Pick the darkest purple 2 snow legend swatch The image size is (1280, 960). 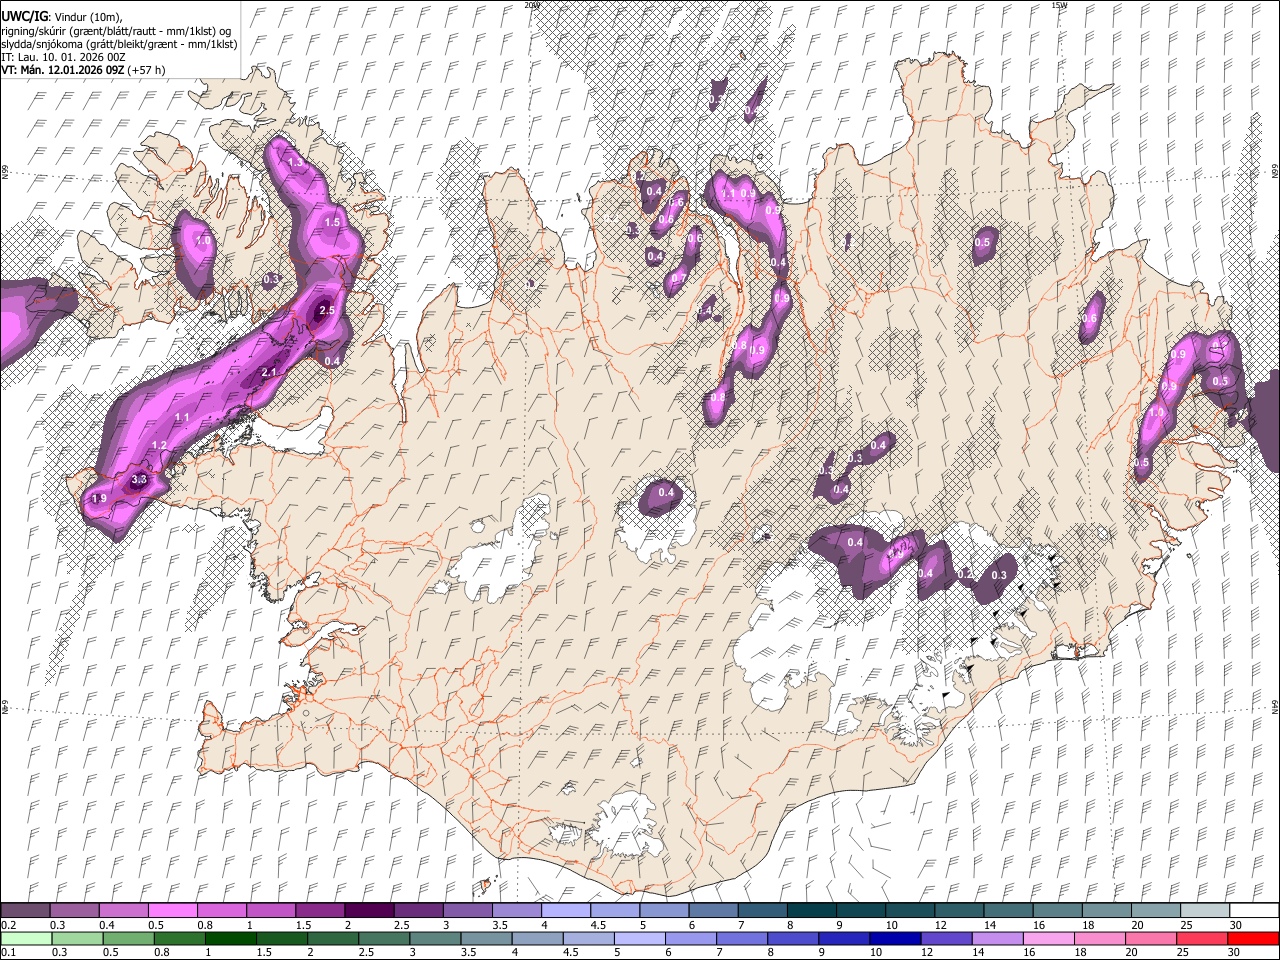pos(369,910)
